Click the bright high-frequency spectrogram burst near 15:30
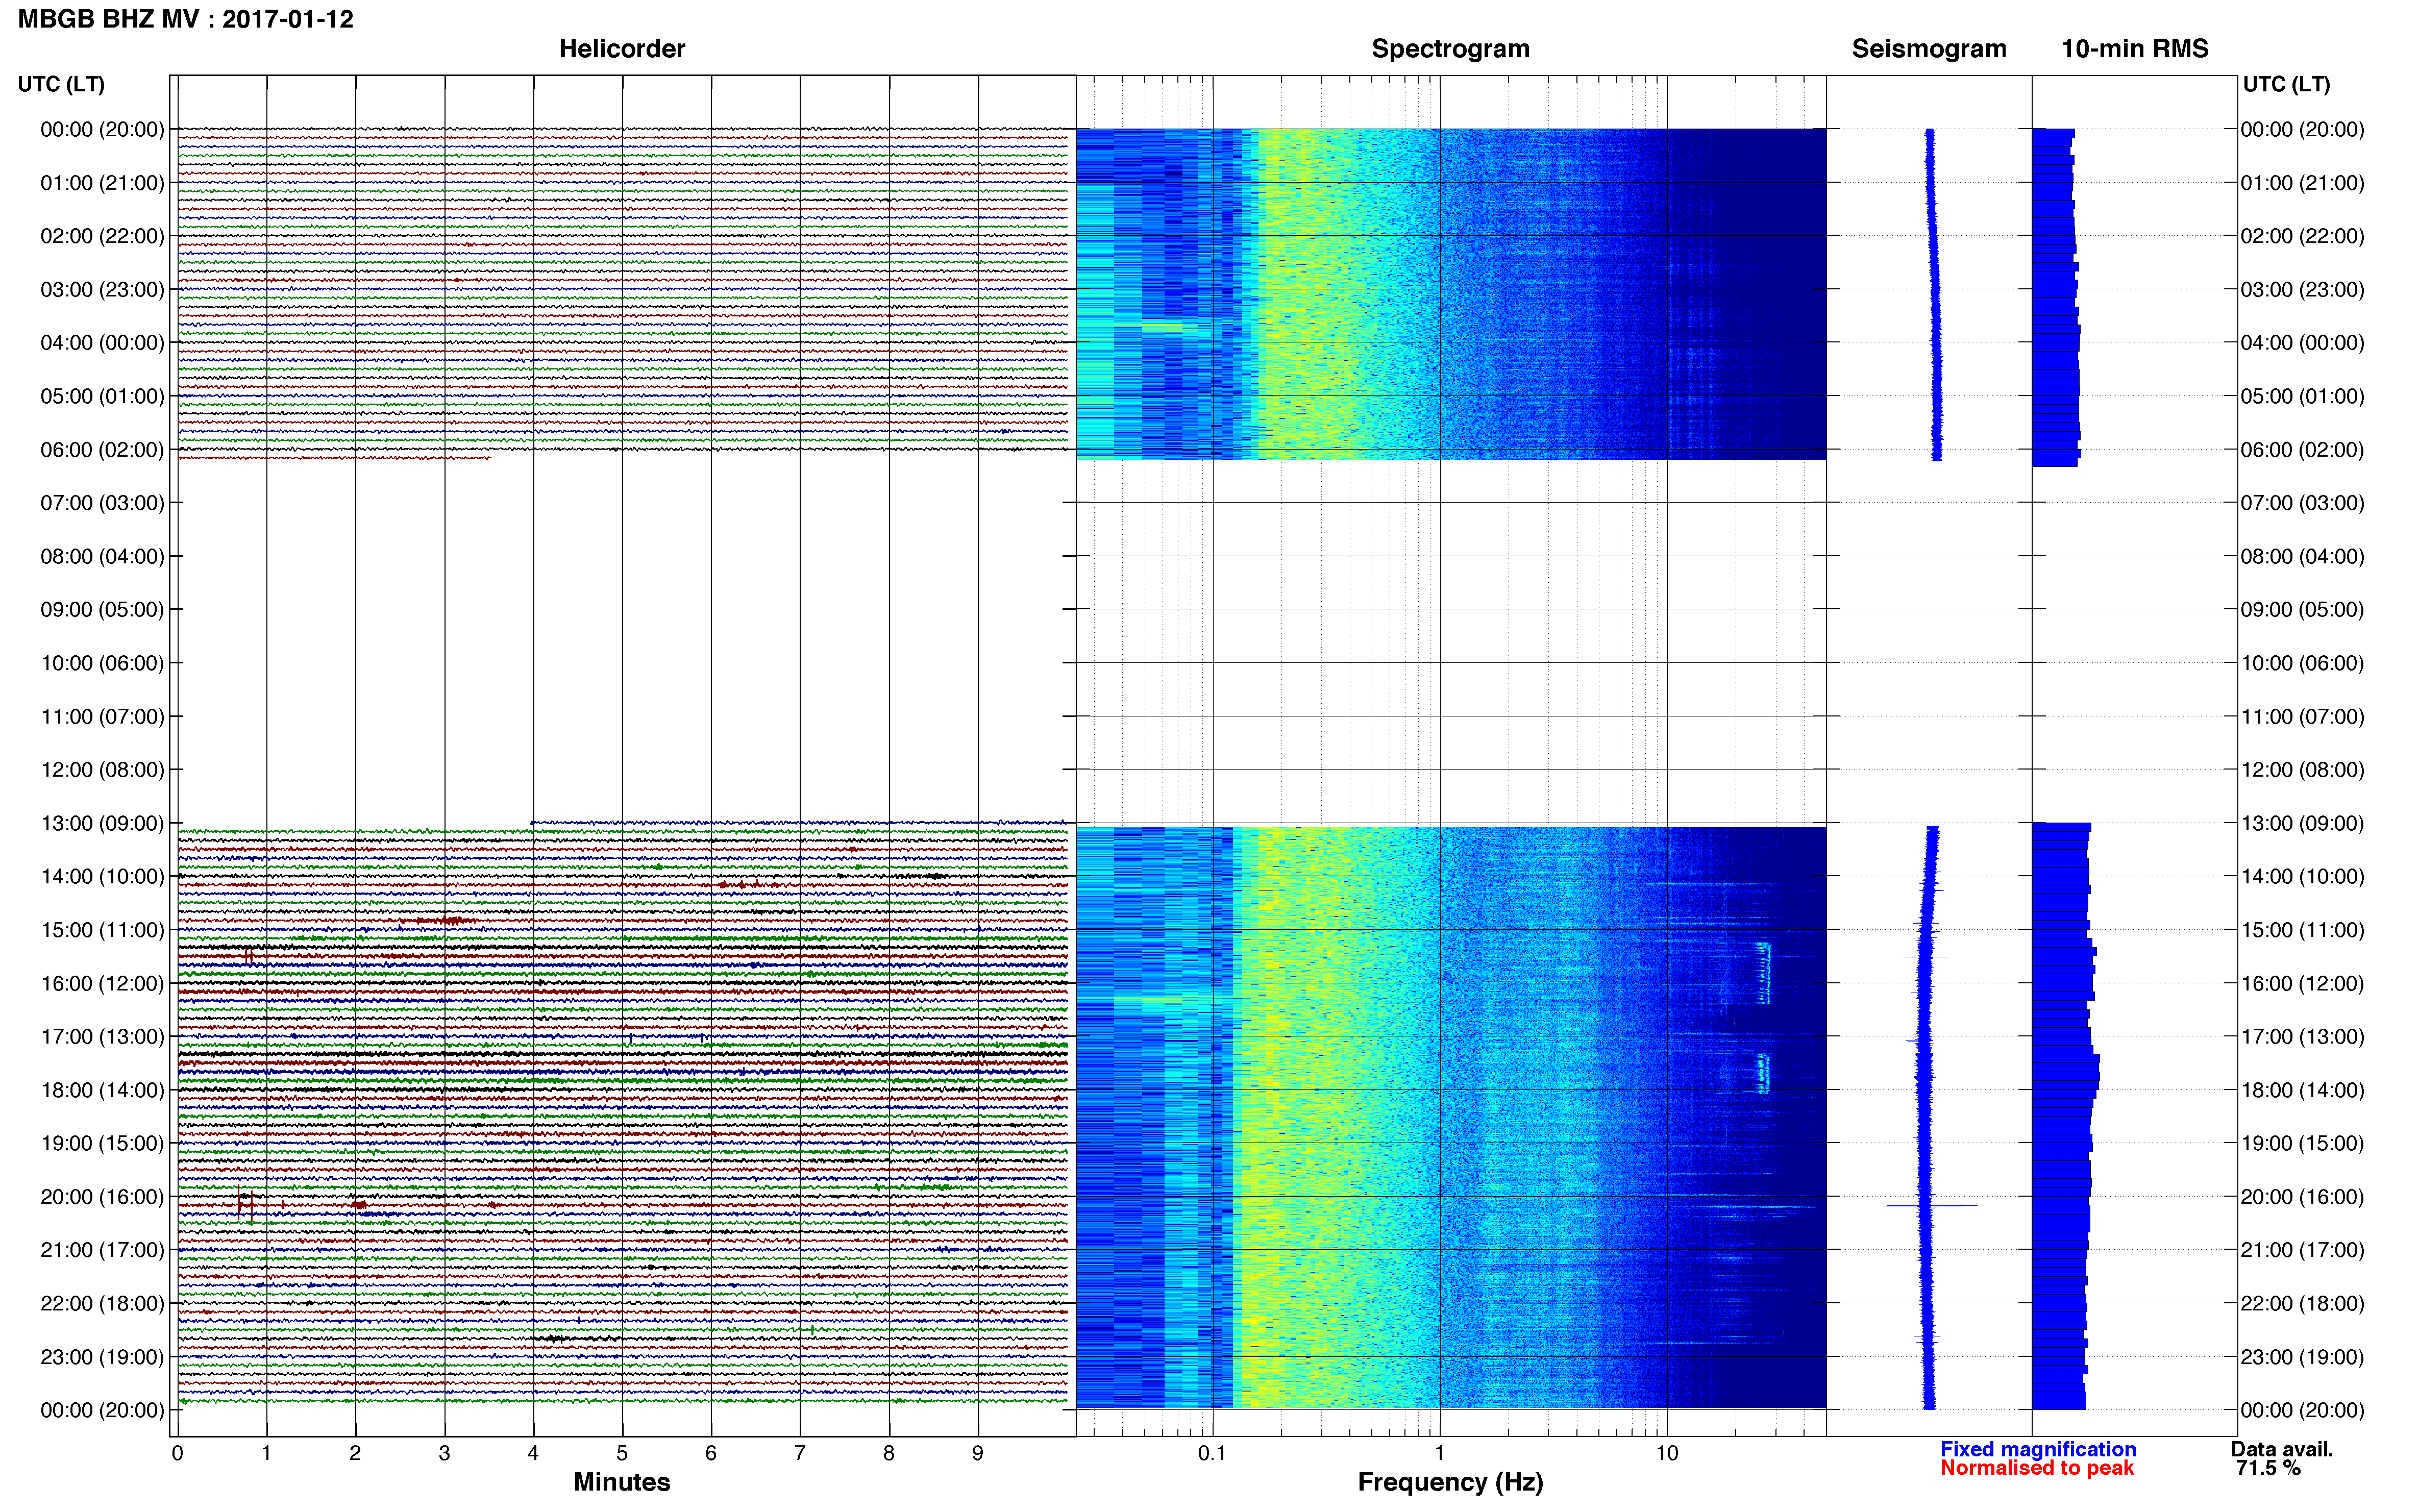 [1764, 973]
